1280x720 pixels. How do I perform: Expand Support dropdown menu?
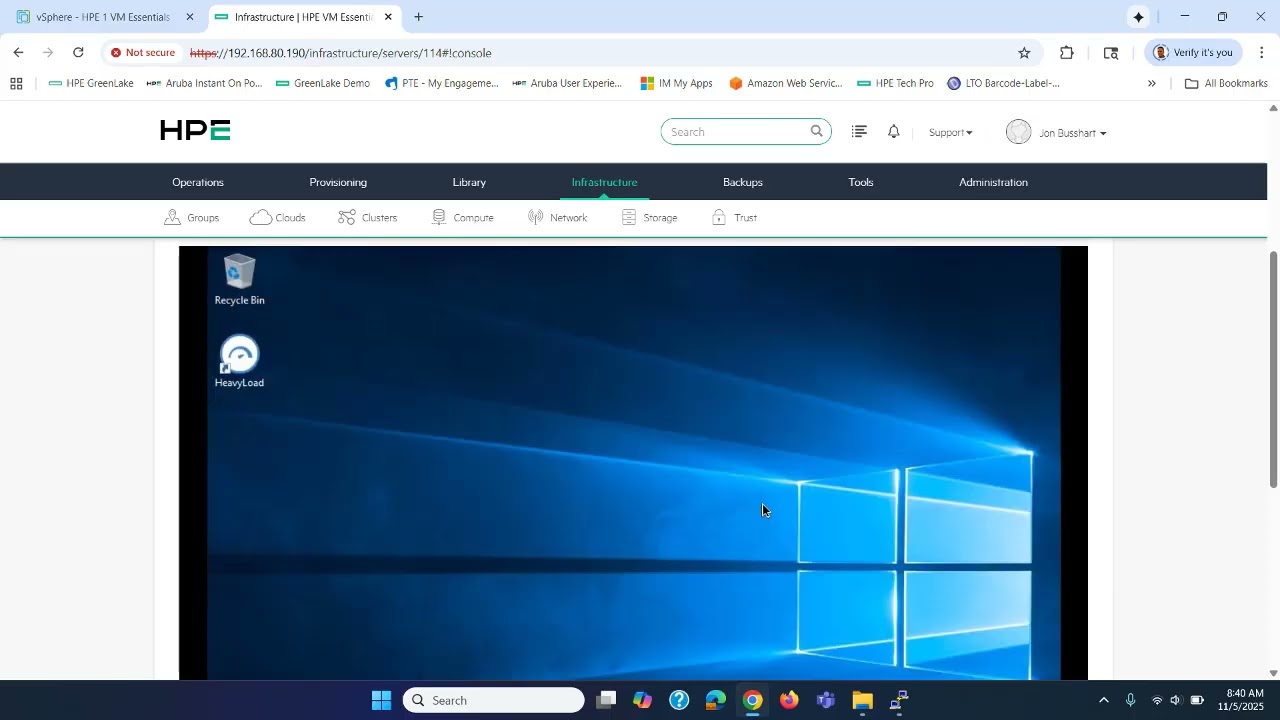[x=950, y=132]
